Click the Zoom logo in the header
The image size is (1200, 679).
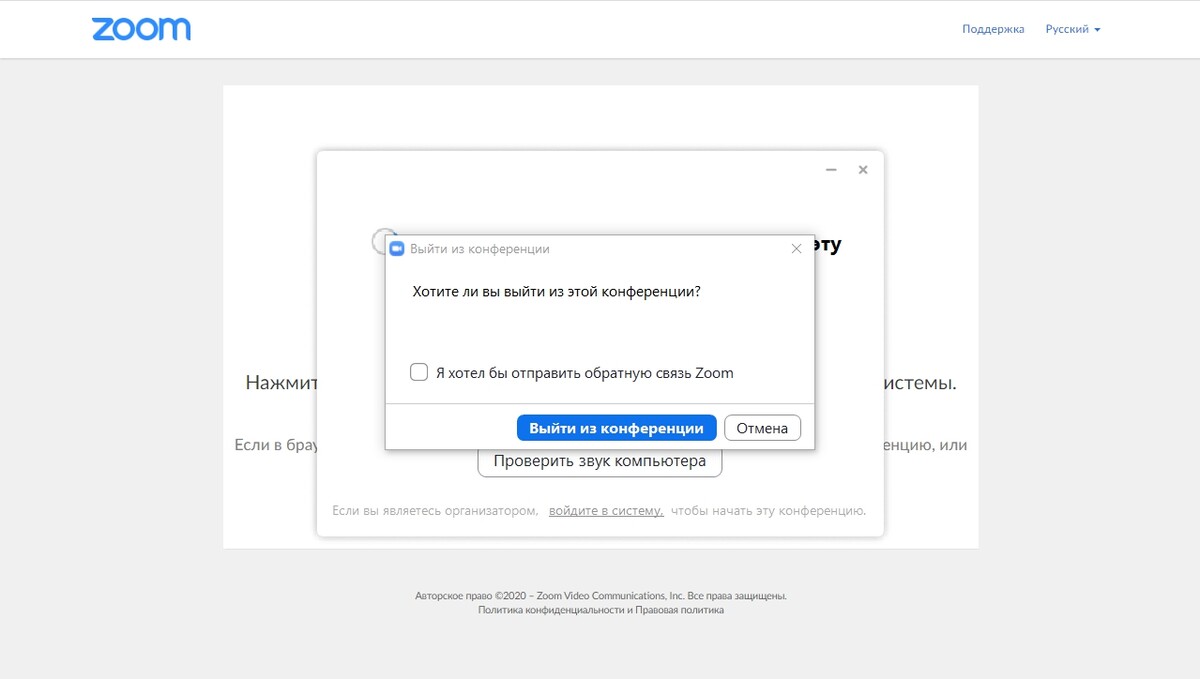141,29
